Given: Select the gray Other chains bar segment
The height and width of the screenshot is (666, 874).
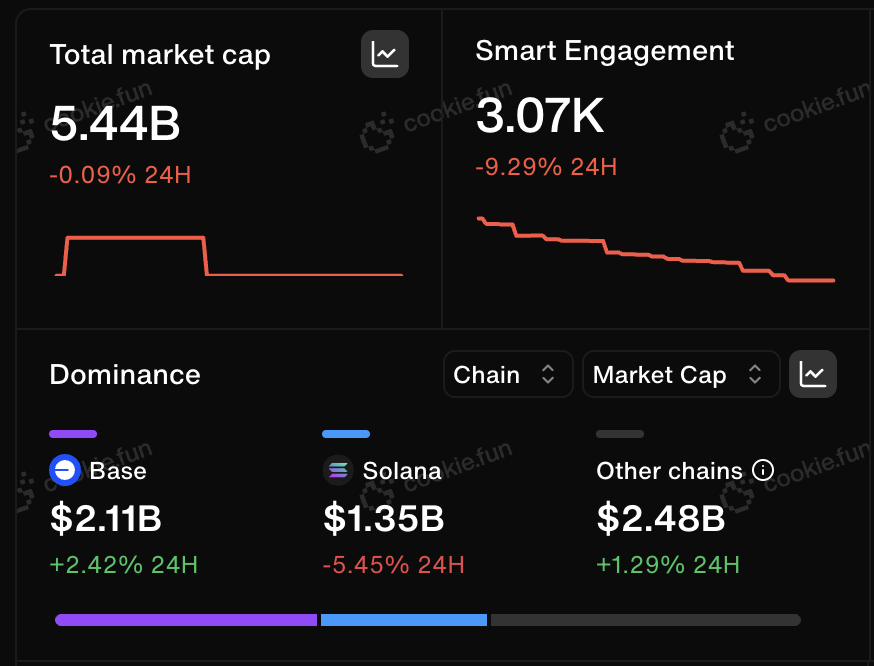Looking at the screenshot, I should click(645, 620).
